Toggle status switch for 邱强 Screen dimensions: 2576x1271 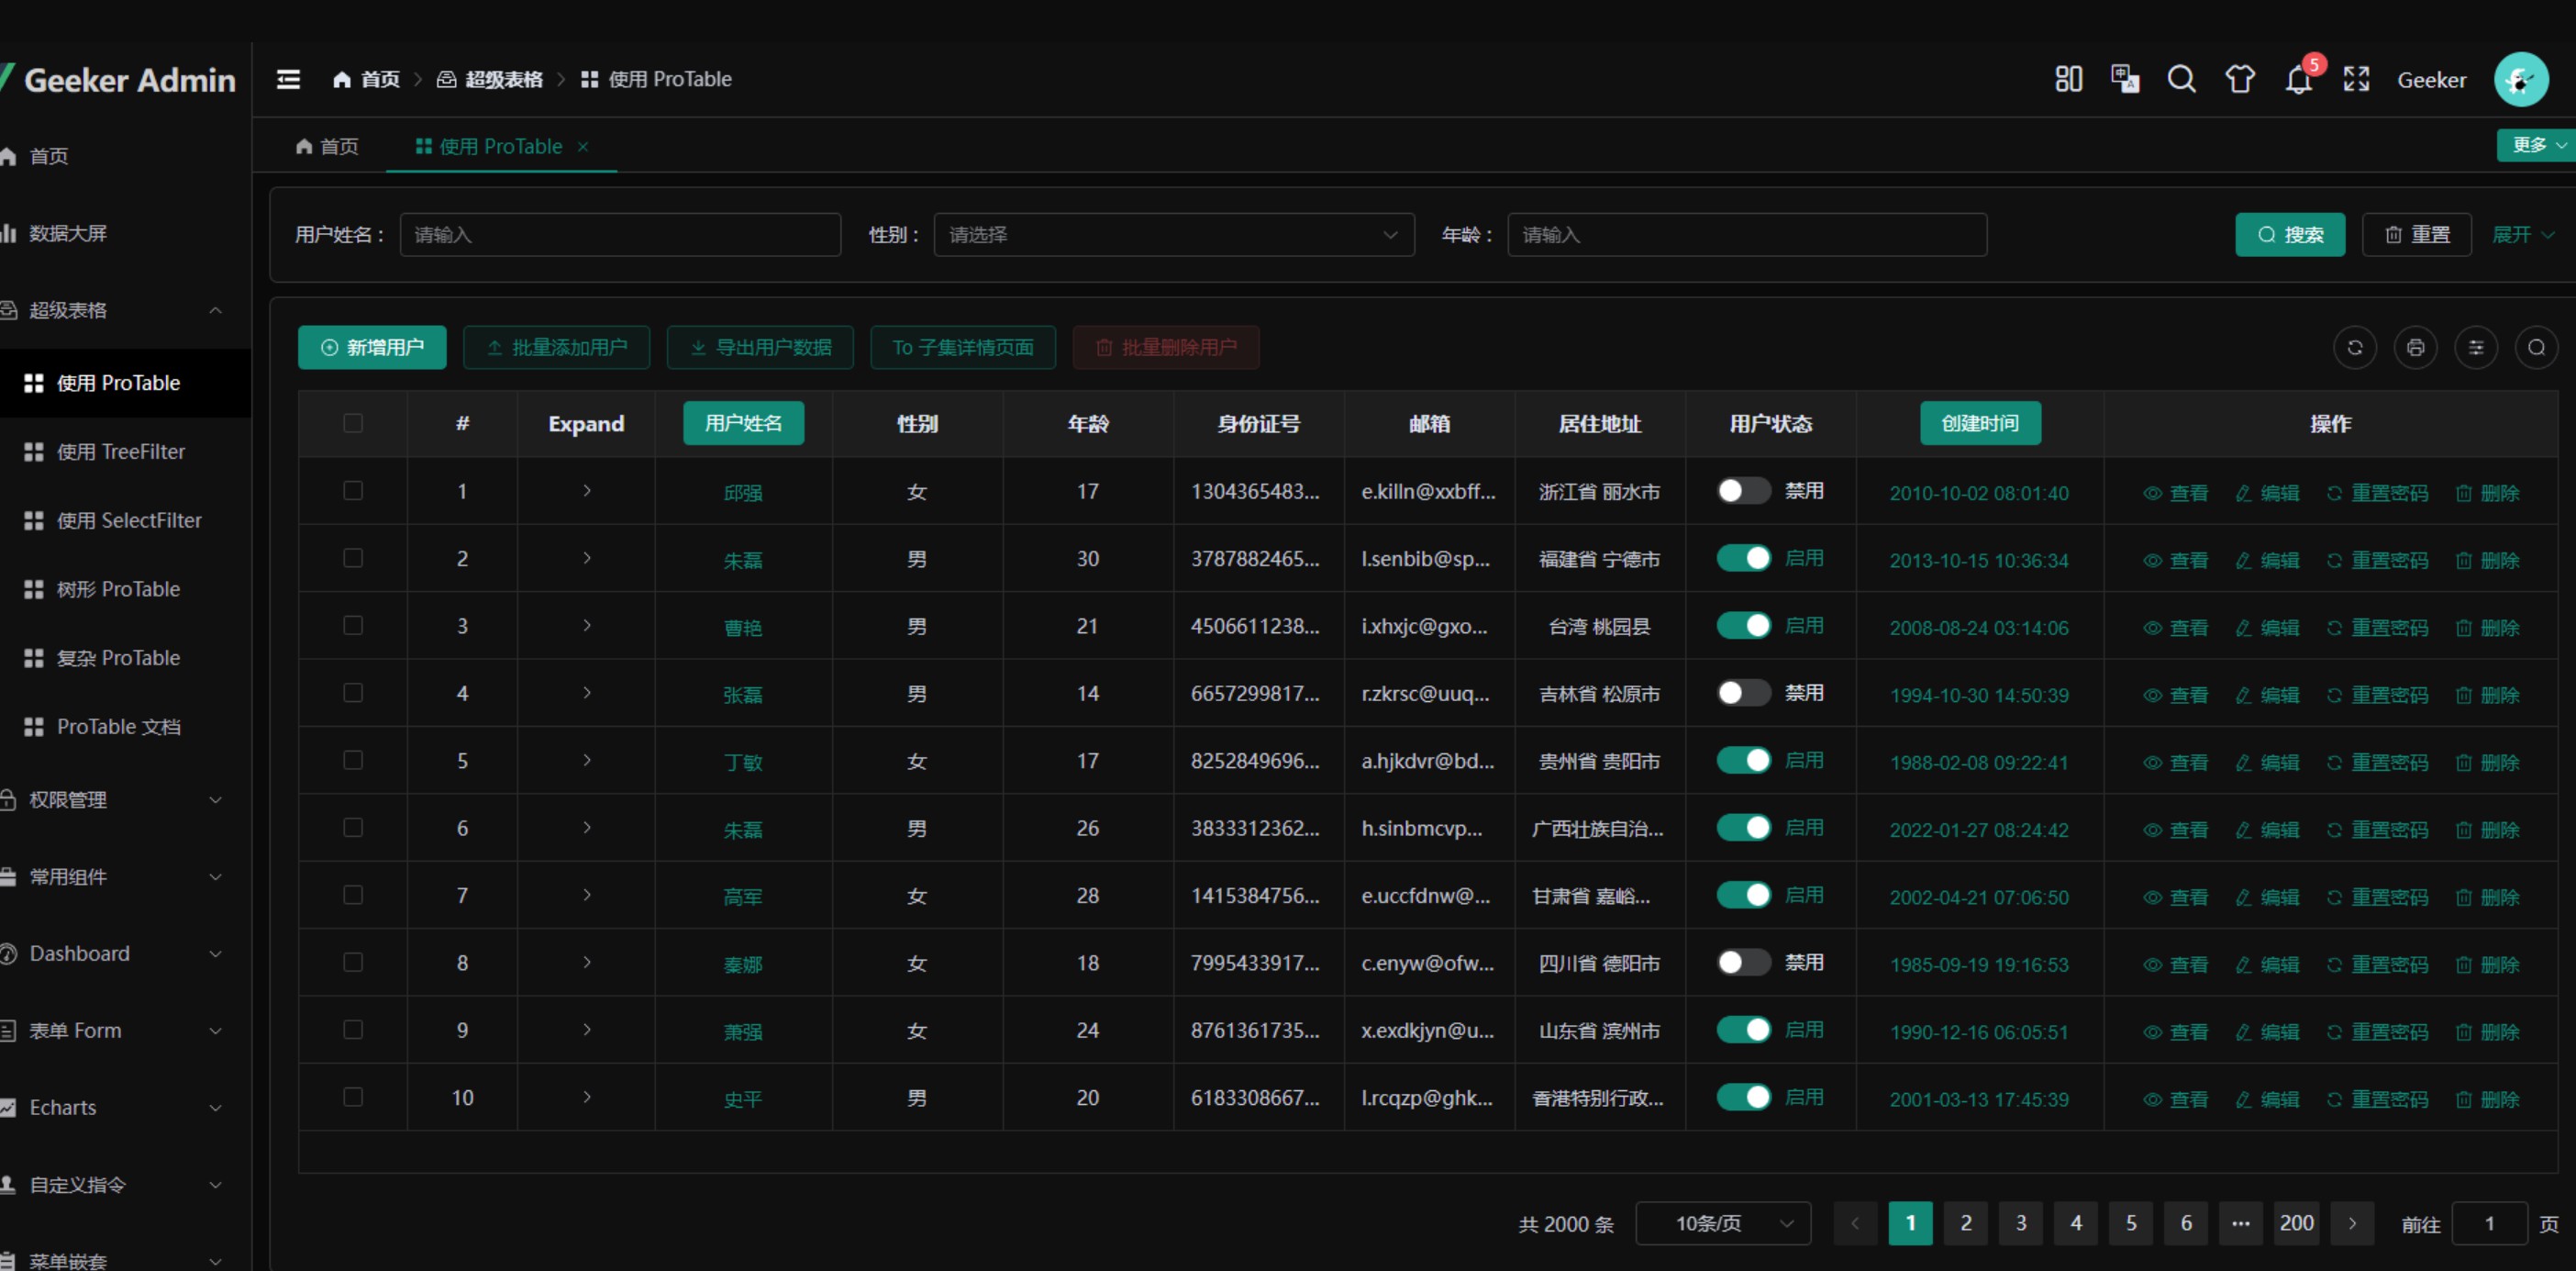[x=1744, y=491]
